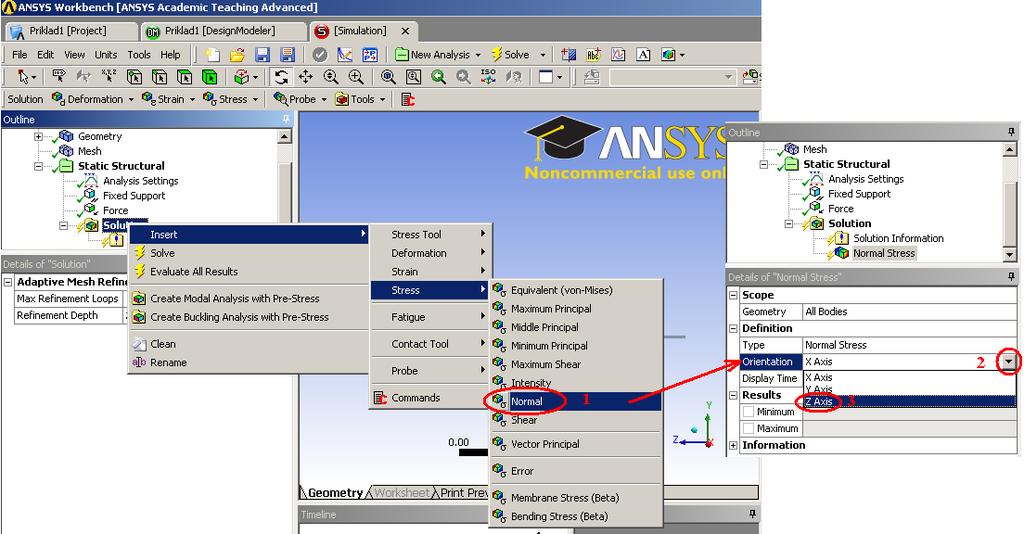Select Solution Information in right Outline tree

pyautogui.click(x=898, y=238)
